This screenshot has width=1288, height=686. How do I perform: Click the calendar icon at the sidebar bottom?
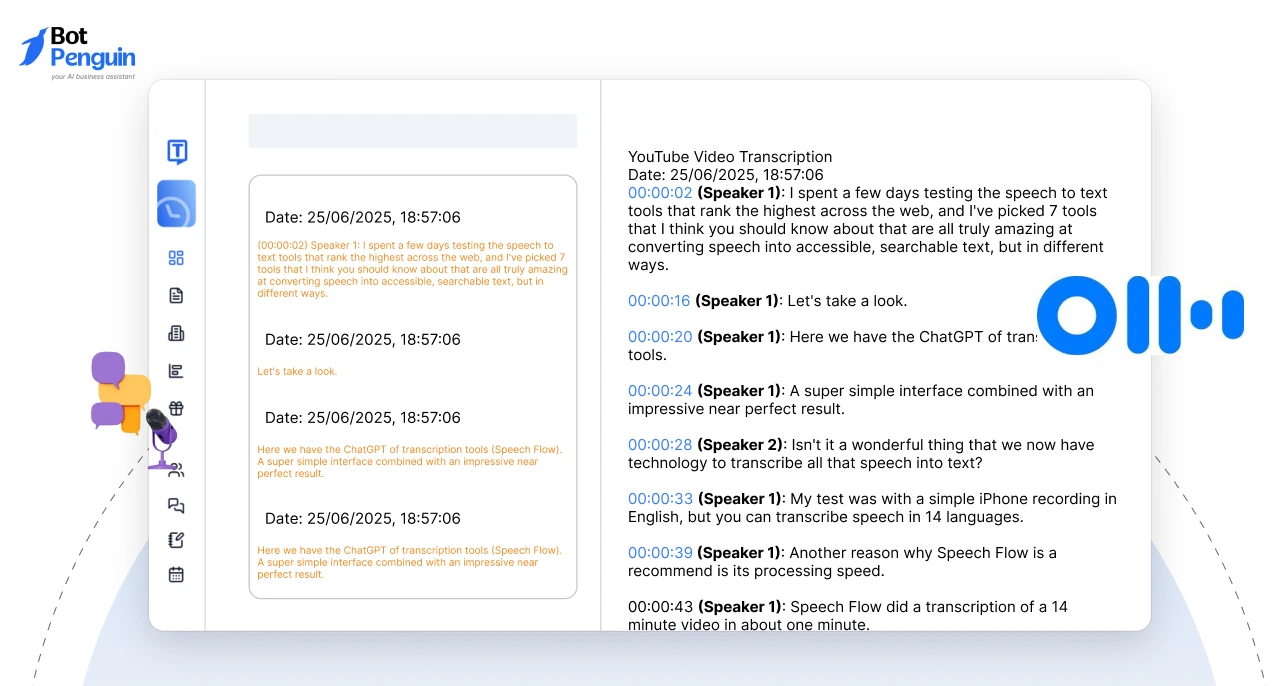176,574
